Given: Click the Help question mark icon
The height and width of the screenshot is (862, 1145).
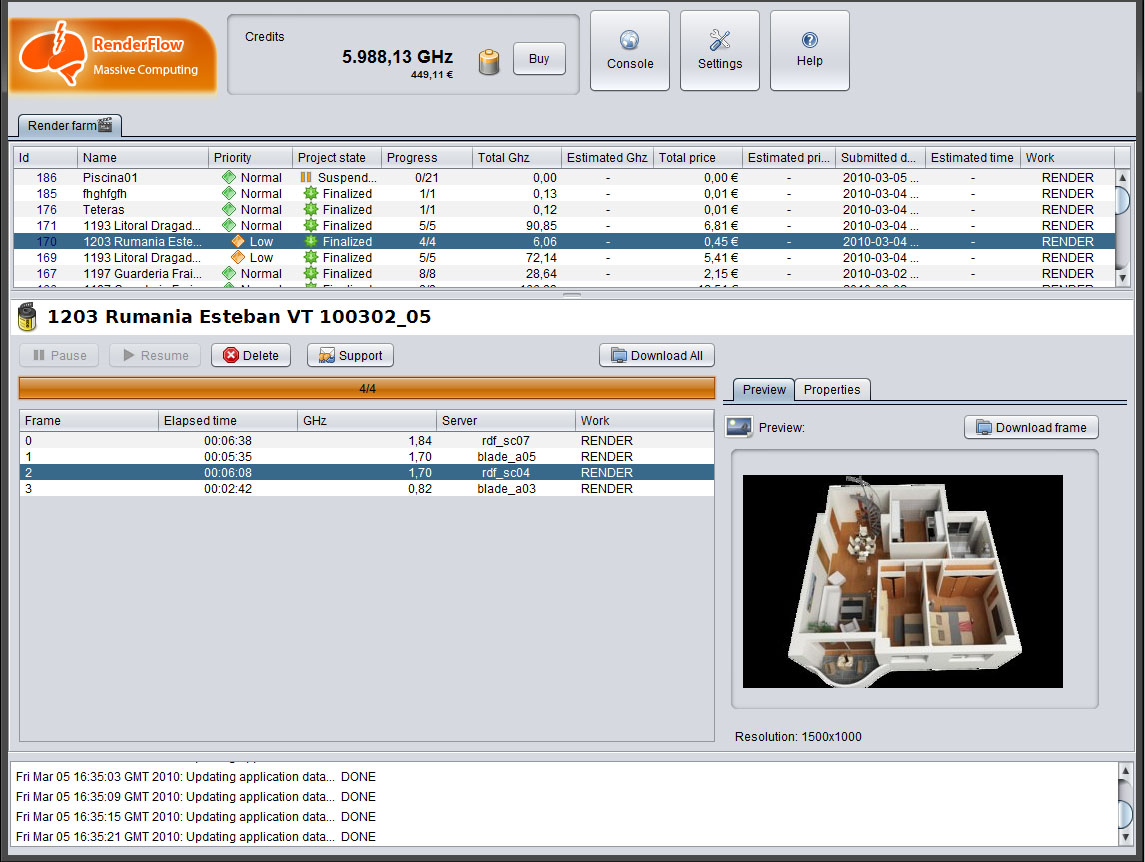Looking at the screenshot, I should point(809,39).
